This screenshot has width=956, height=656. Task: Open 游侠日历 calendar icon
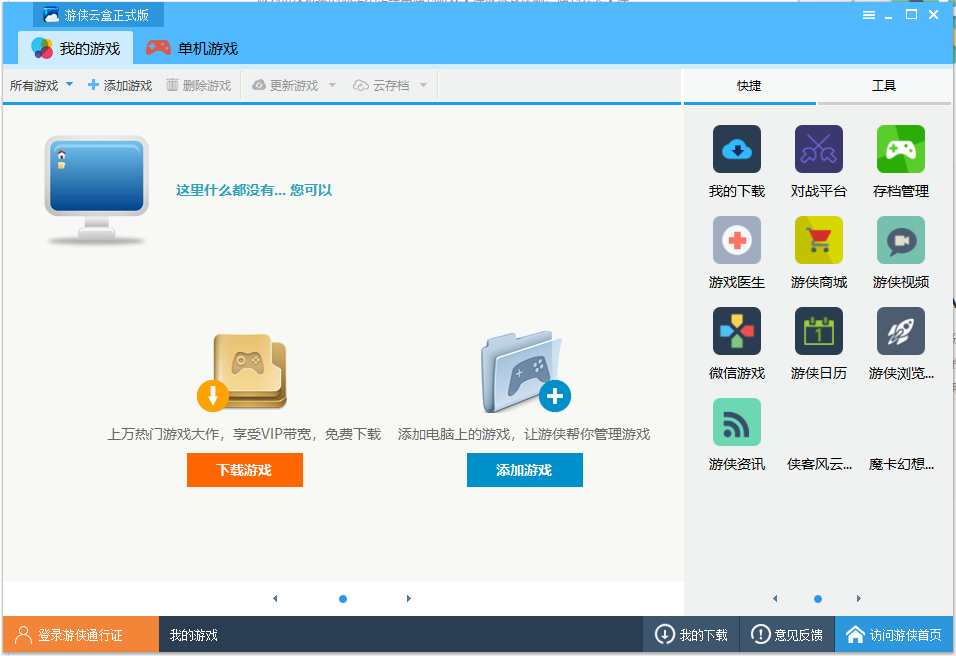tap(818, 331)
